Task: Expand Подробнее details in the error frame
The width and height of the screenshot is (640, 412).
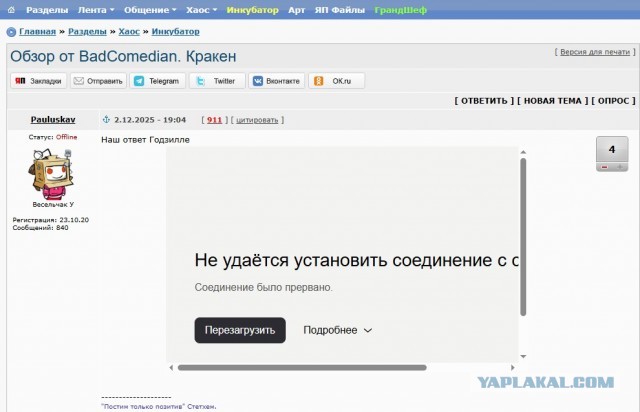Action: coord(338,330)
